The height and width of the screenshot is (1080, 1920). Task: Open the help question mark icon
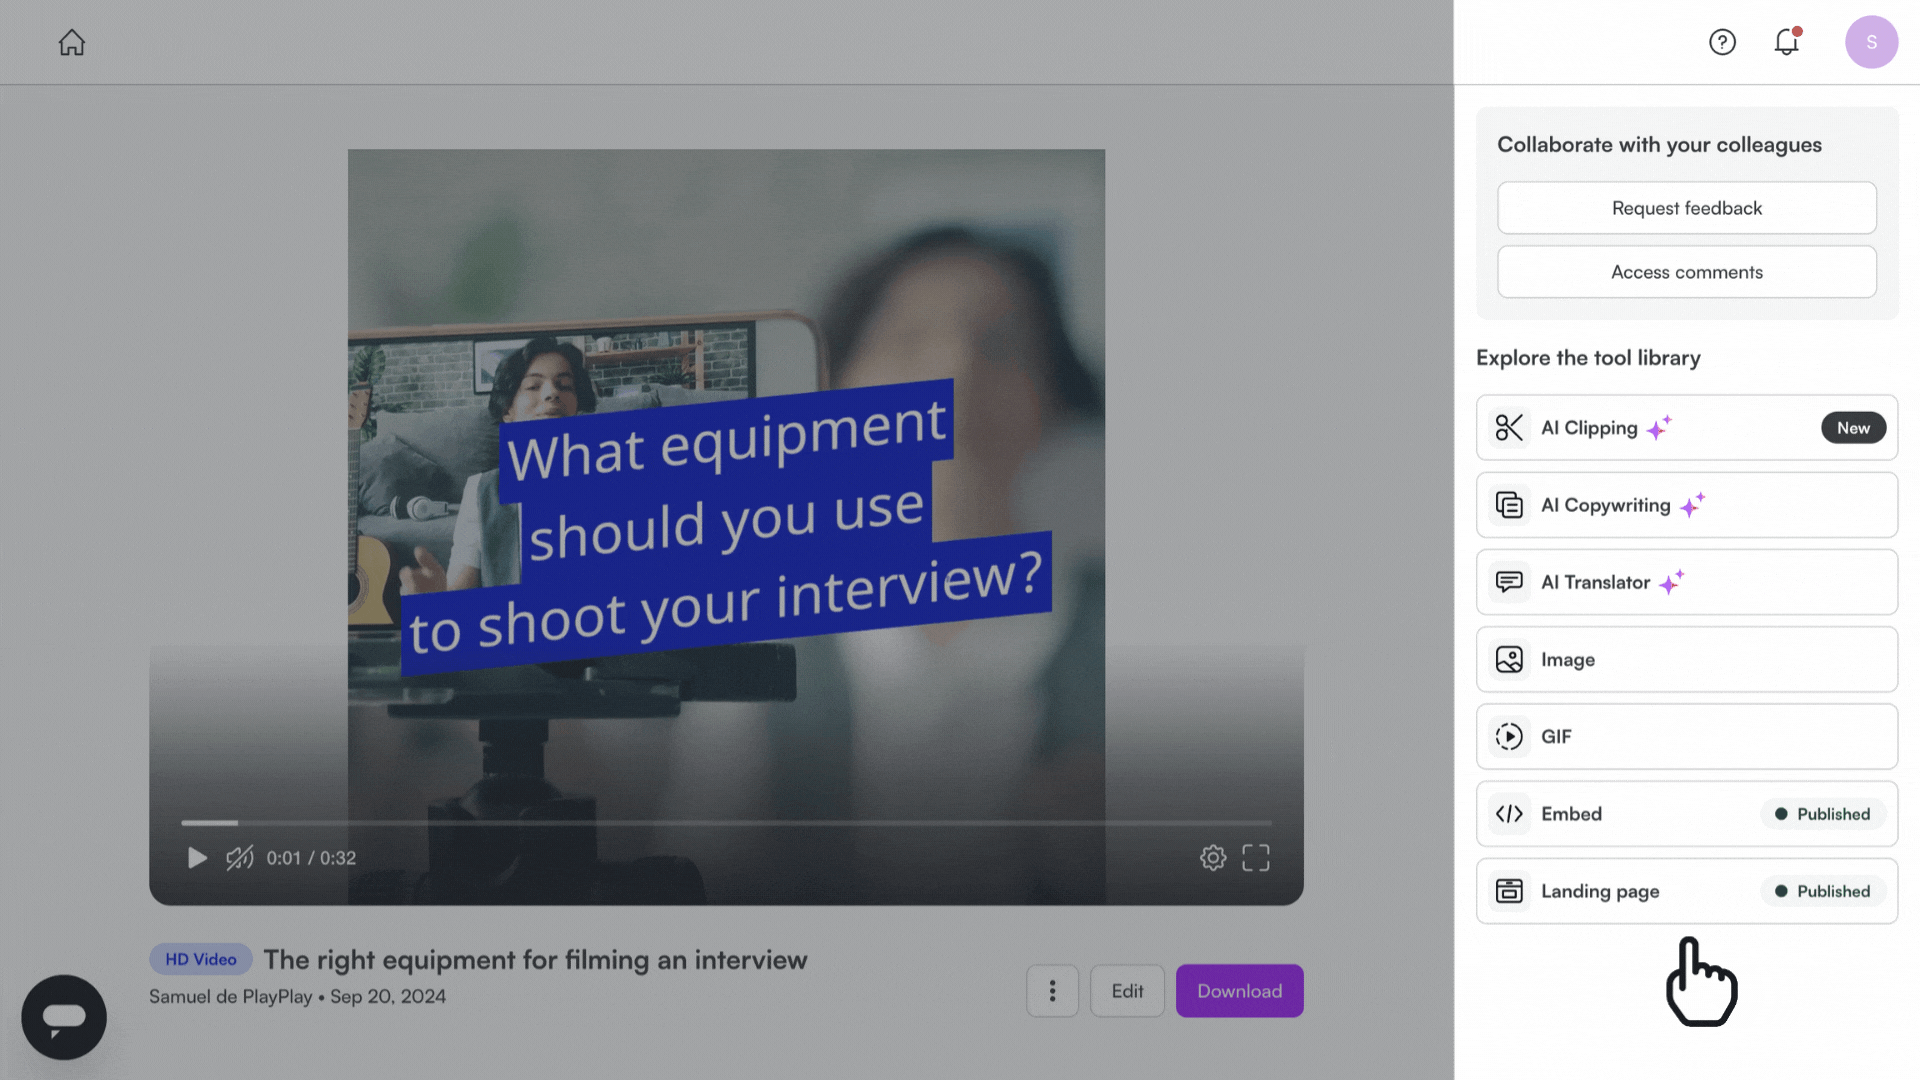pos(1722,42)
